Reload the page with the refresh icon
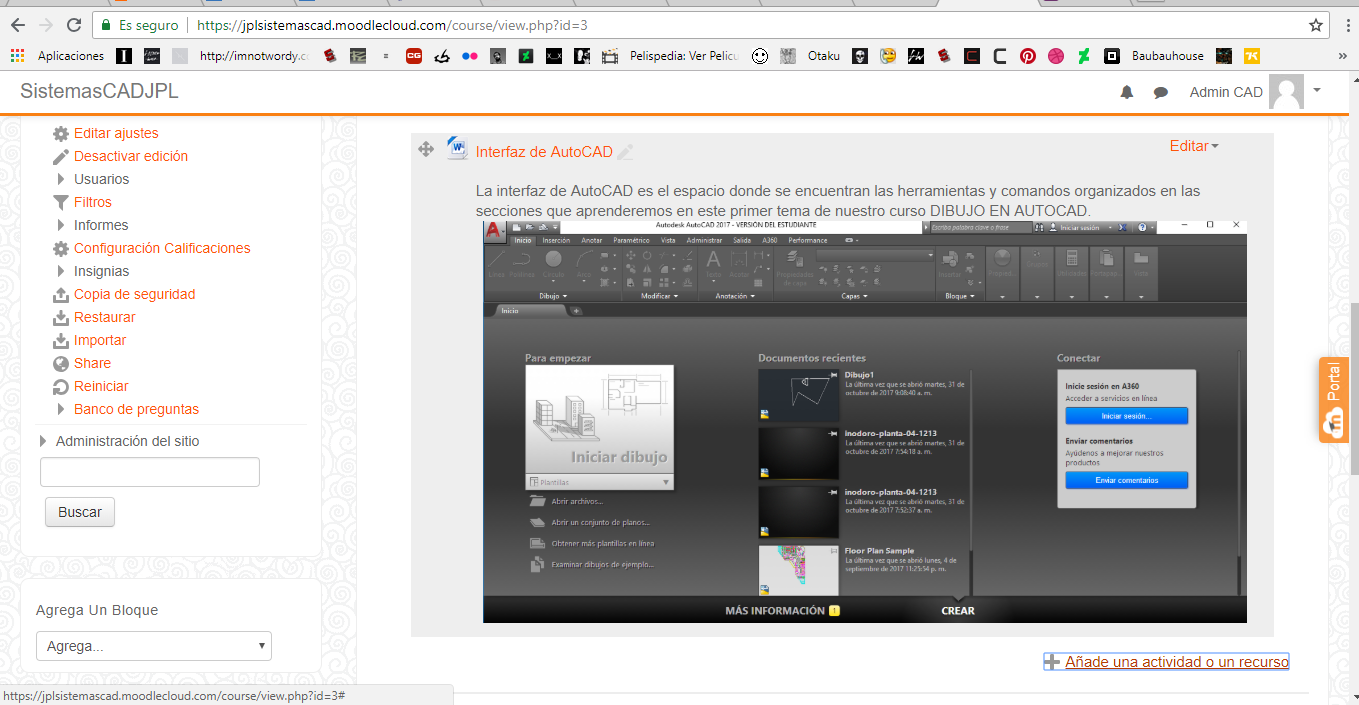Image resolution: width=1359 pixels, height=705 pixels. pyautogui.click(x=73, y=25)
